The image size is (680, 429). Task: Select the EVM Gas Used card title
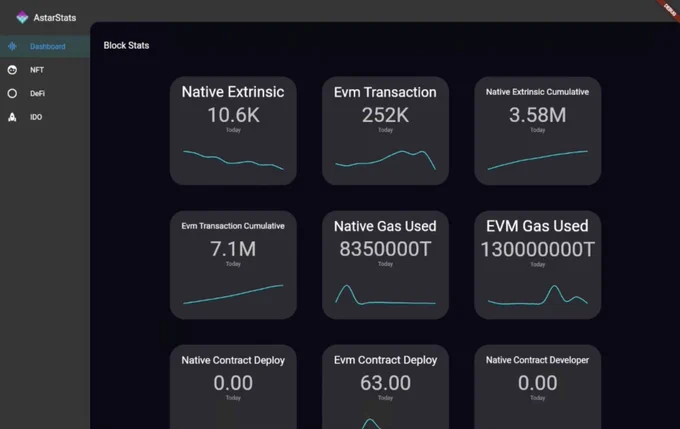coord(537,226)
